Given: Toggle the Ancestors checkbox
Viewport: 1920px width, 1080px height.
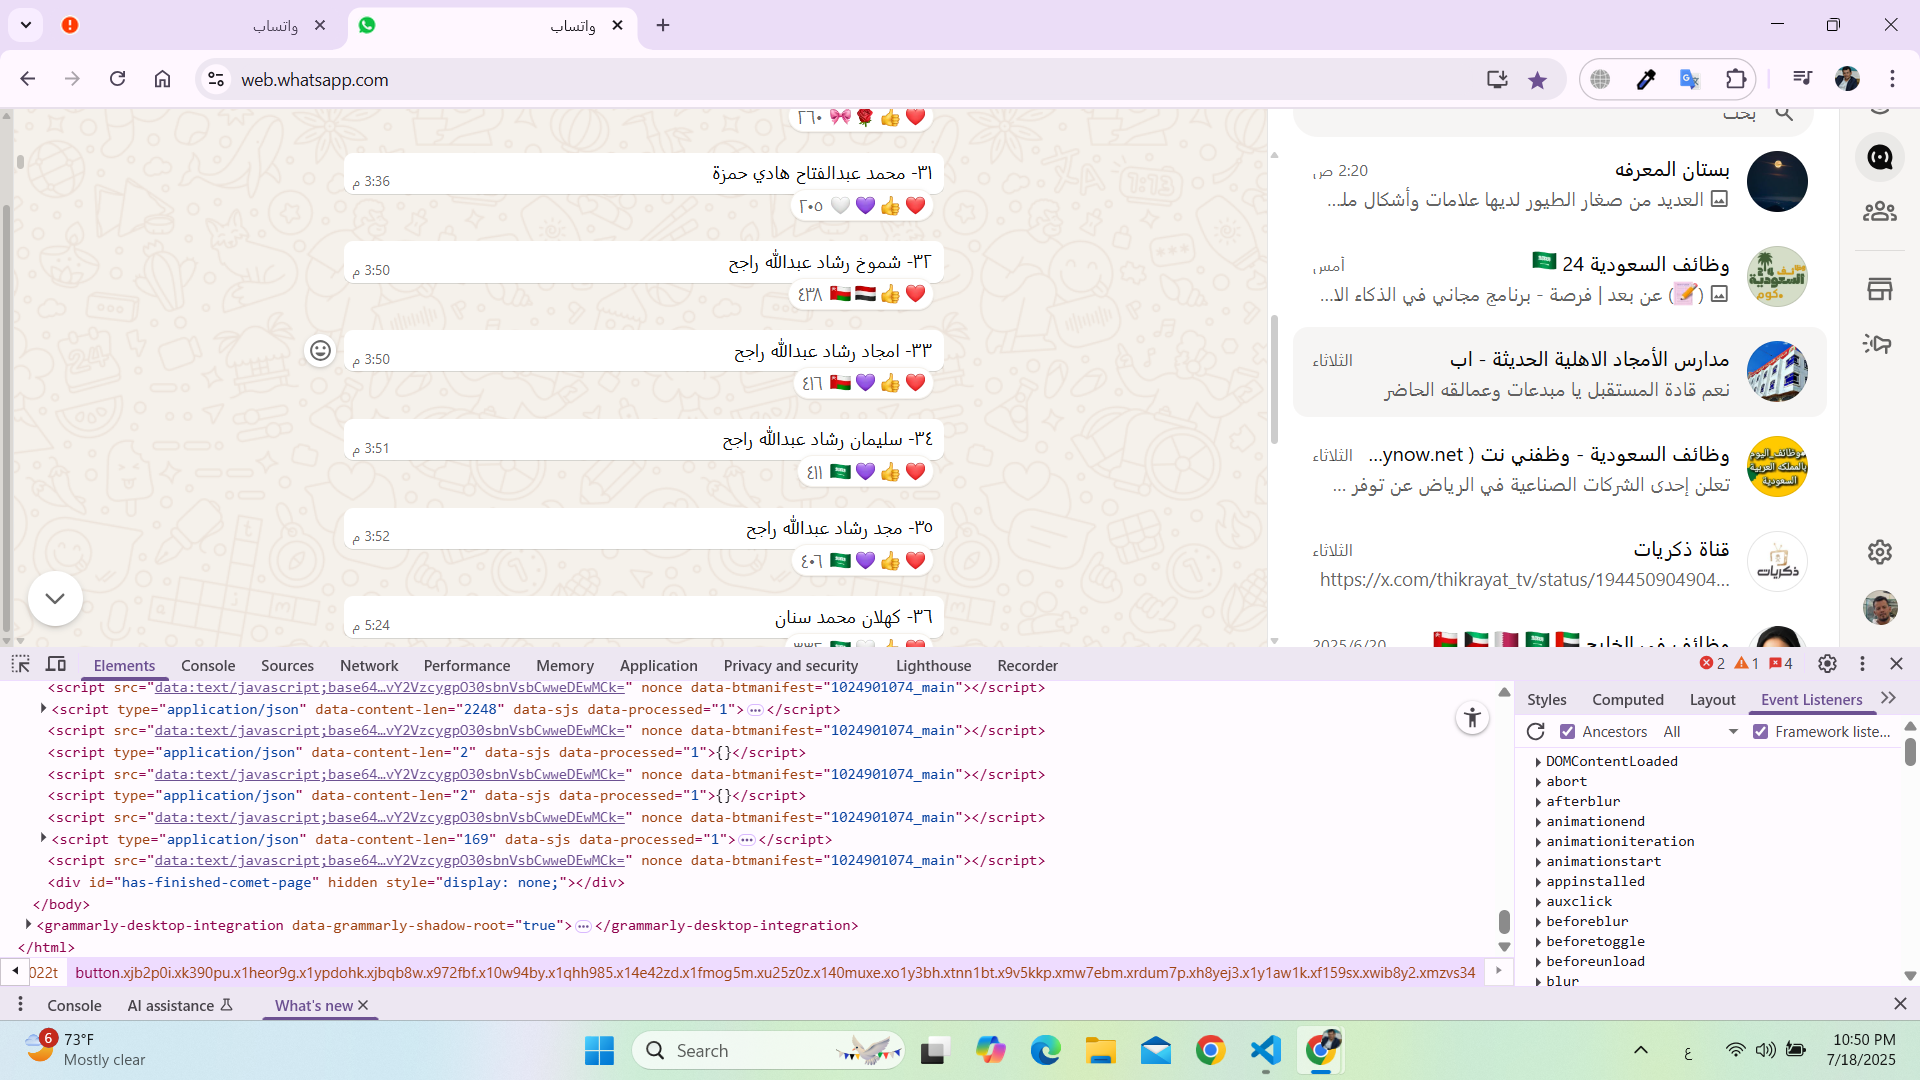Looking at the screenshot, I should click(x=1568, y=732).
